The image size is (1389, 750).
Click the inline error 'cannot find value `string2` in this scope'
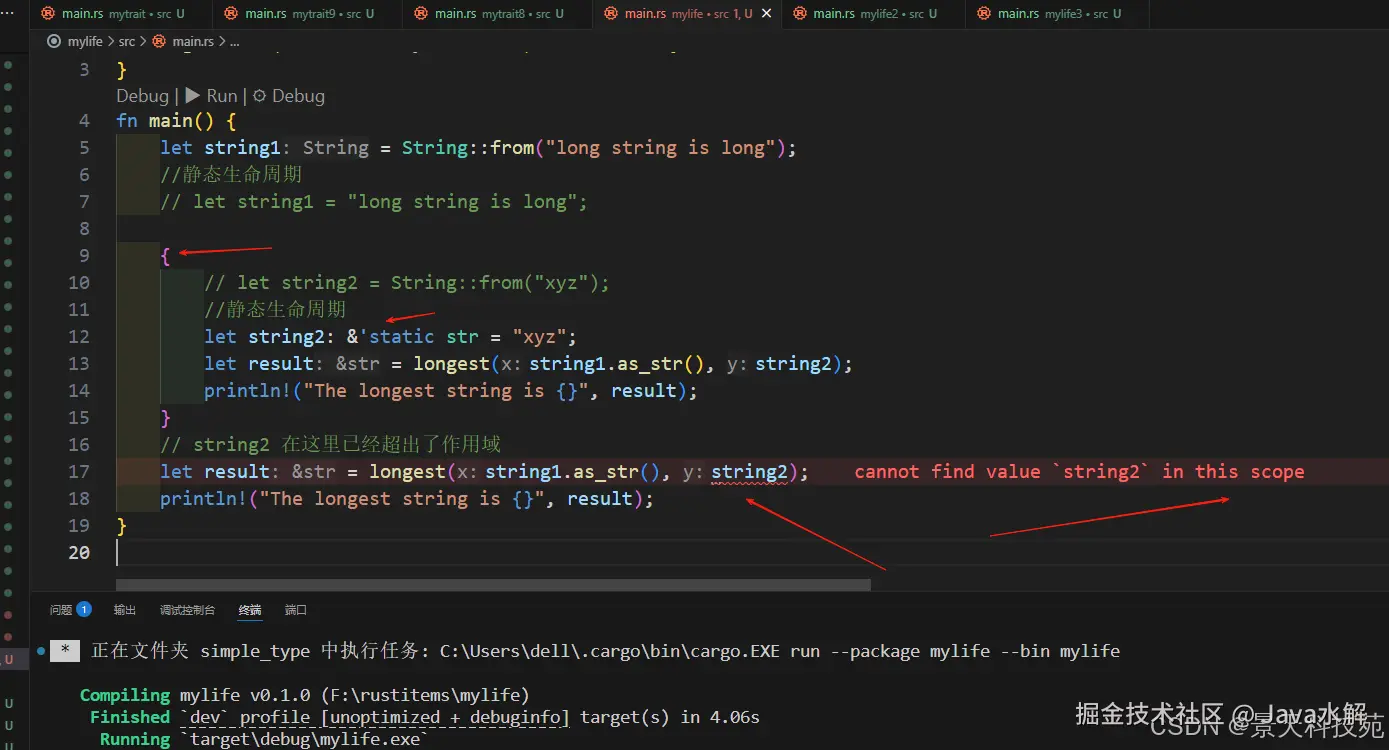coord(1079,472)
